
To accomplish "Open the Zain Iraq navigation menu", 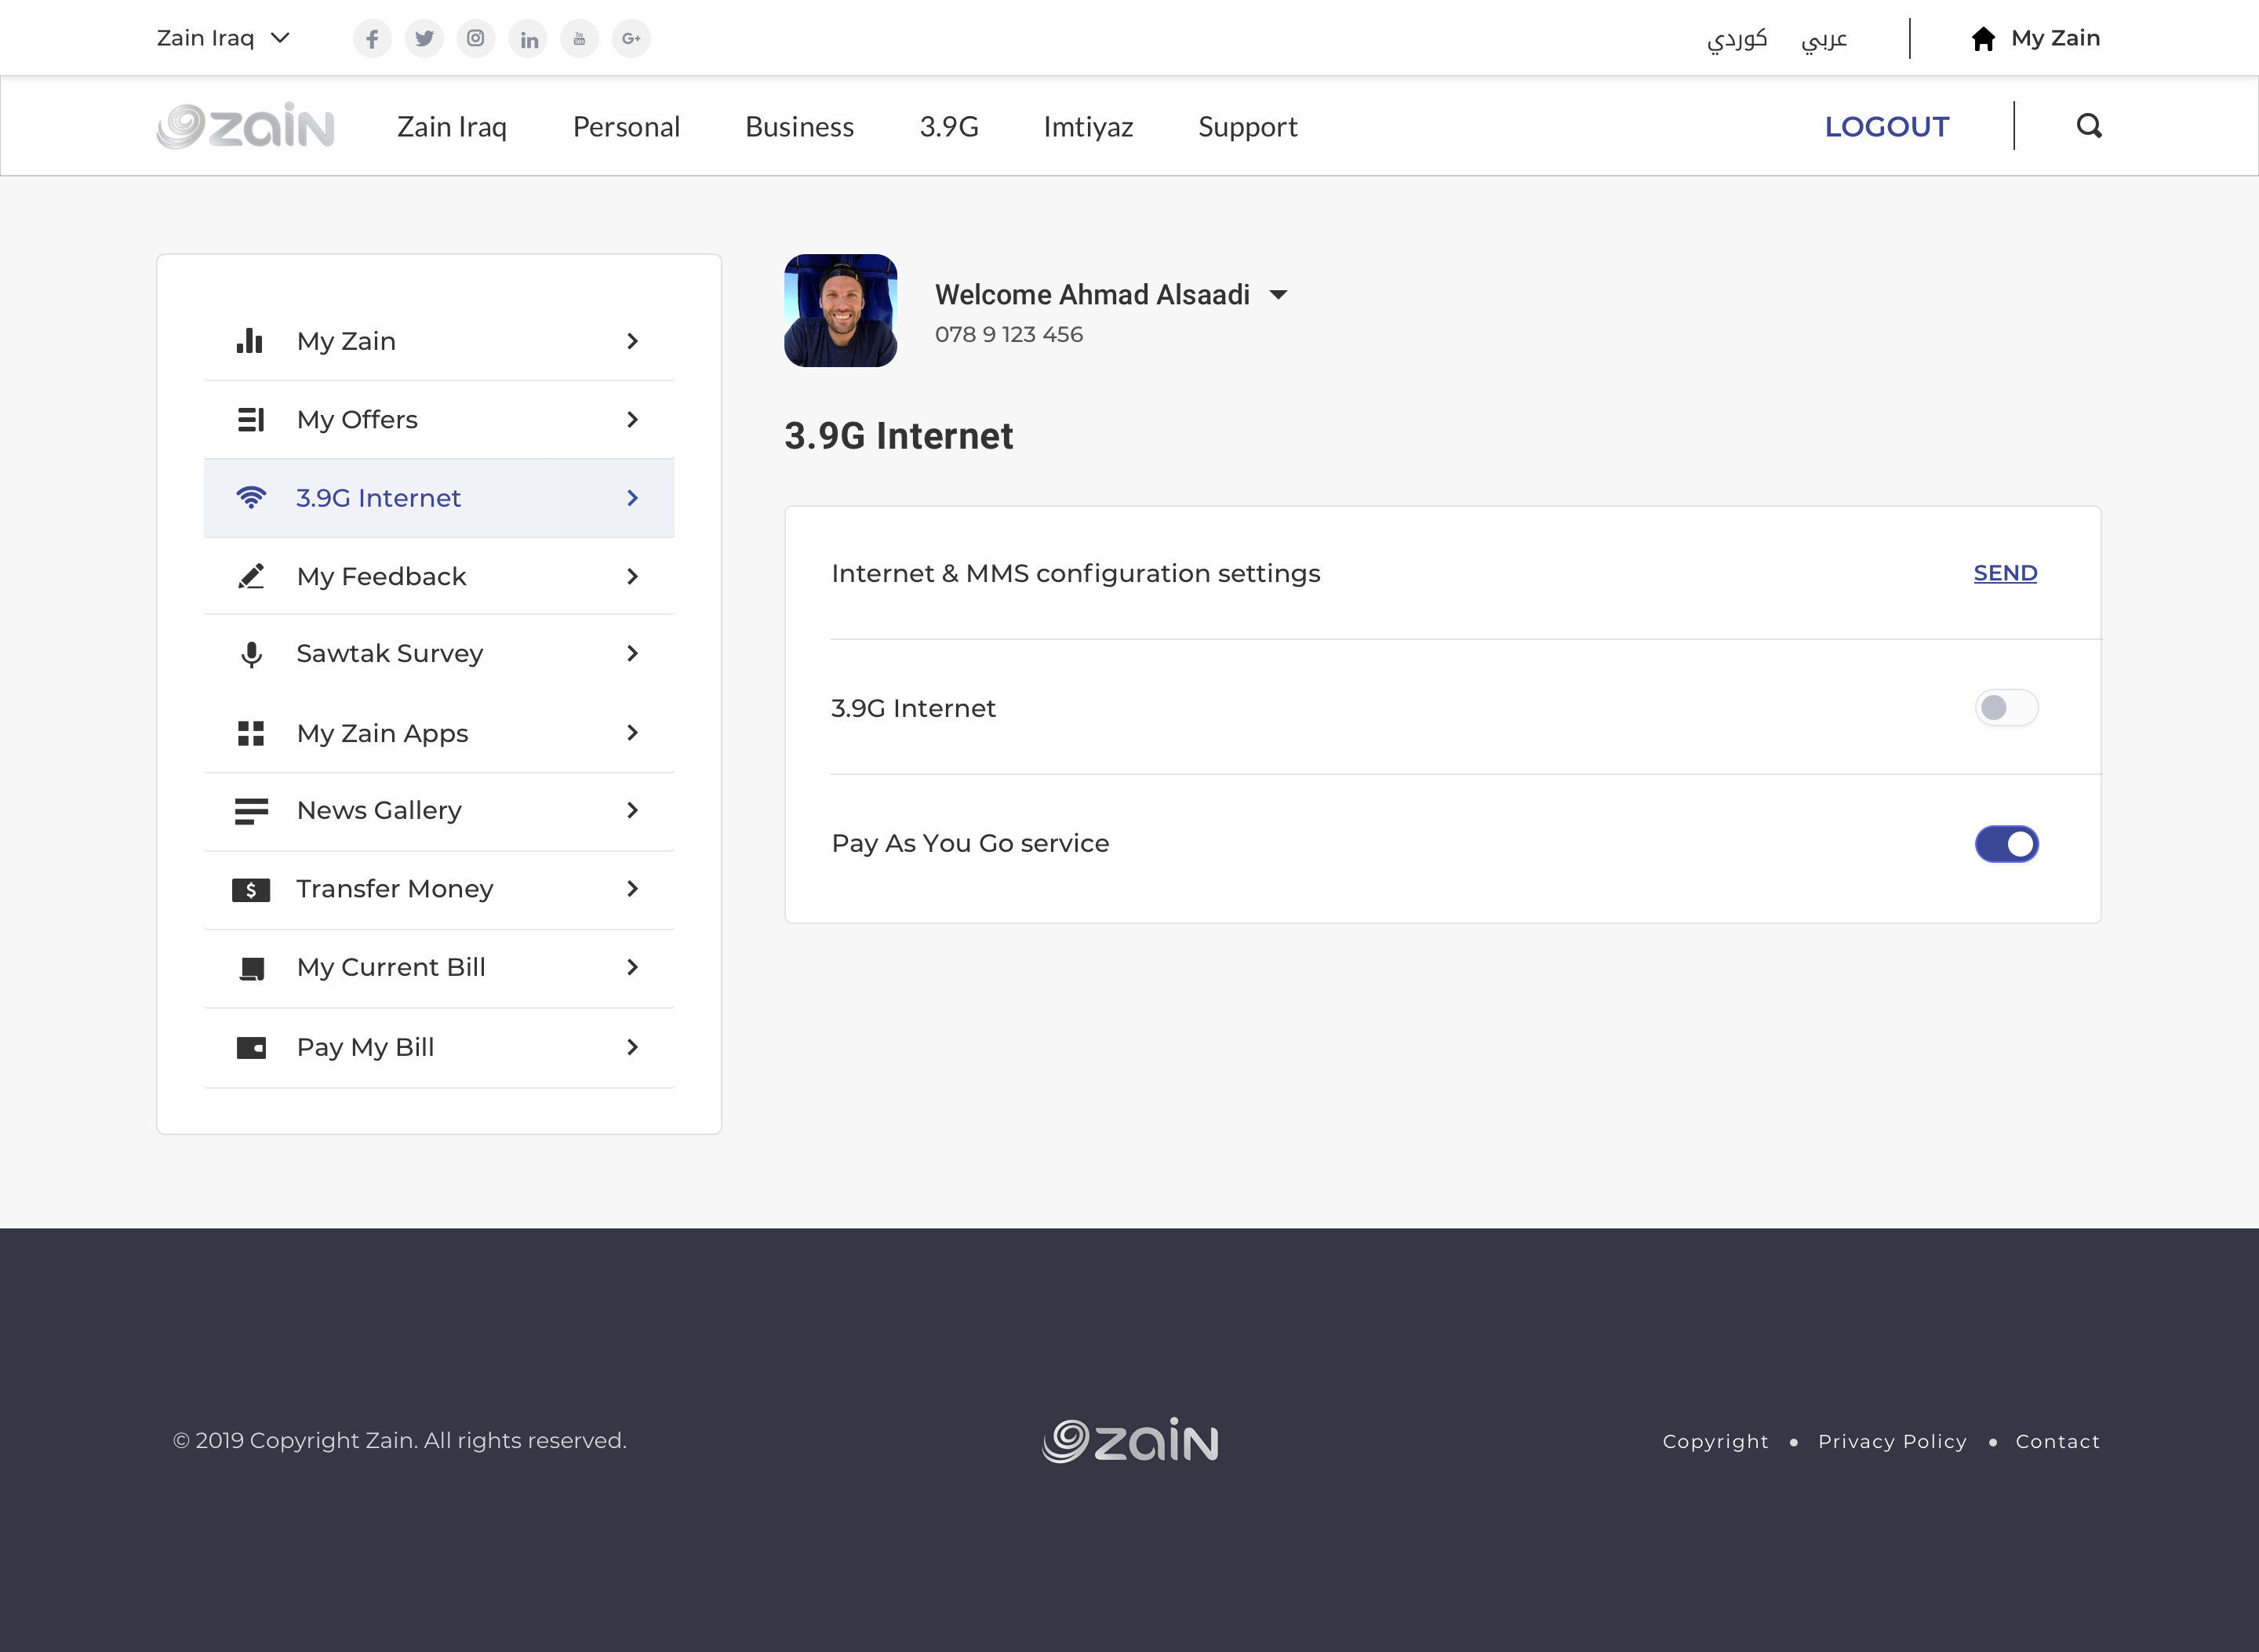I will [452, 127].
